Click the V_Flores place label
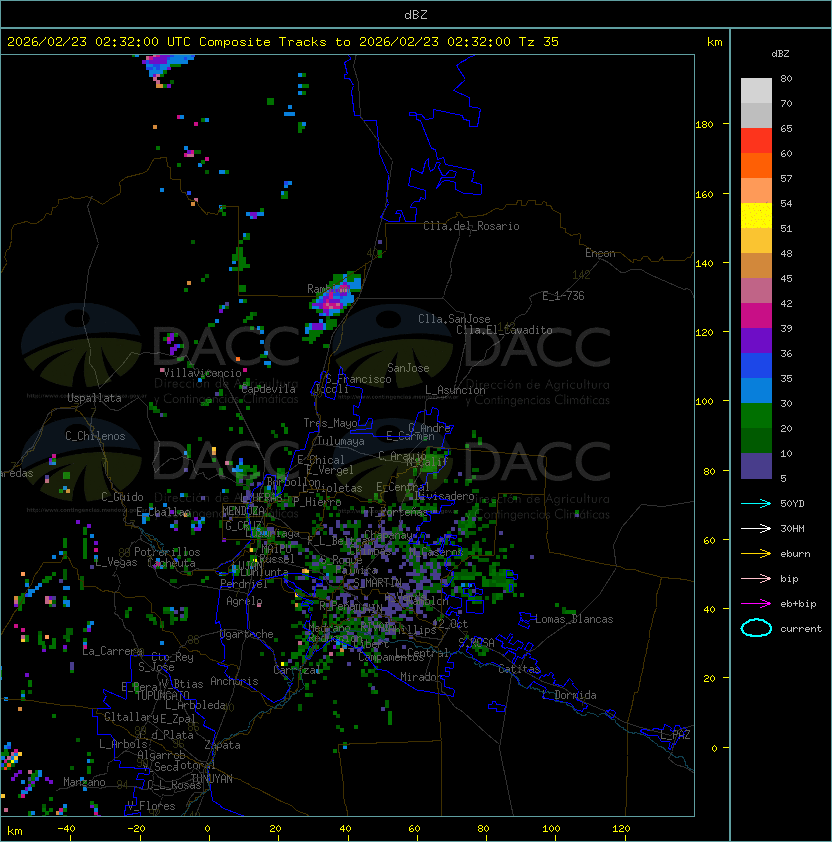The image size is (832, 842). coord(151,806)
